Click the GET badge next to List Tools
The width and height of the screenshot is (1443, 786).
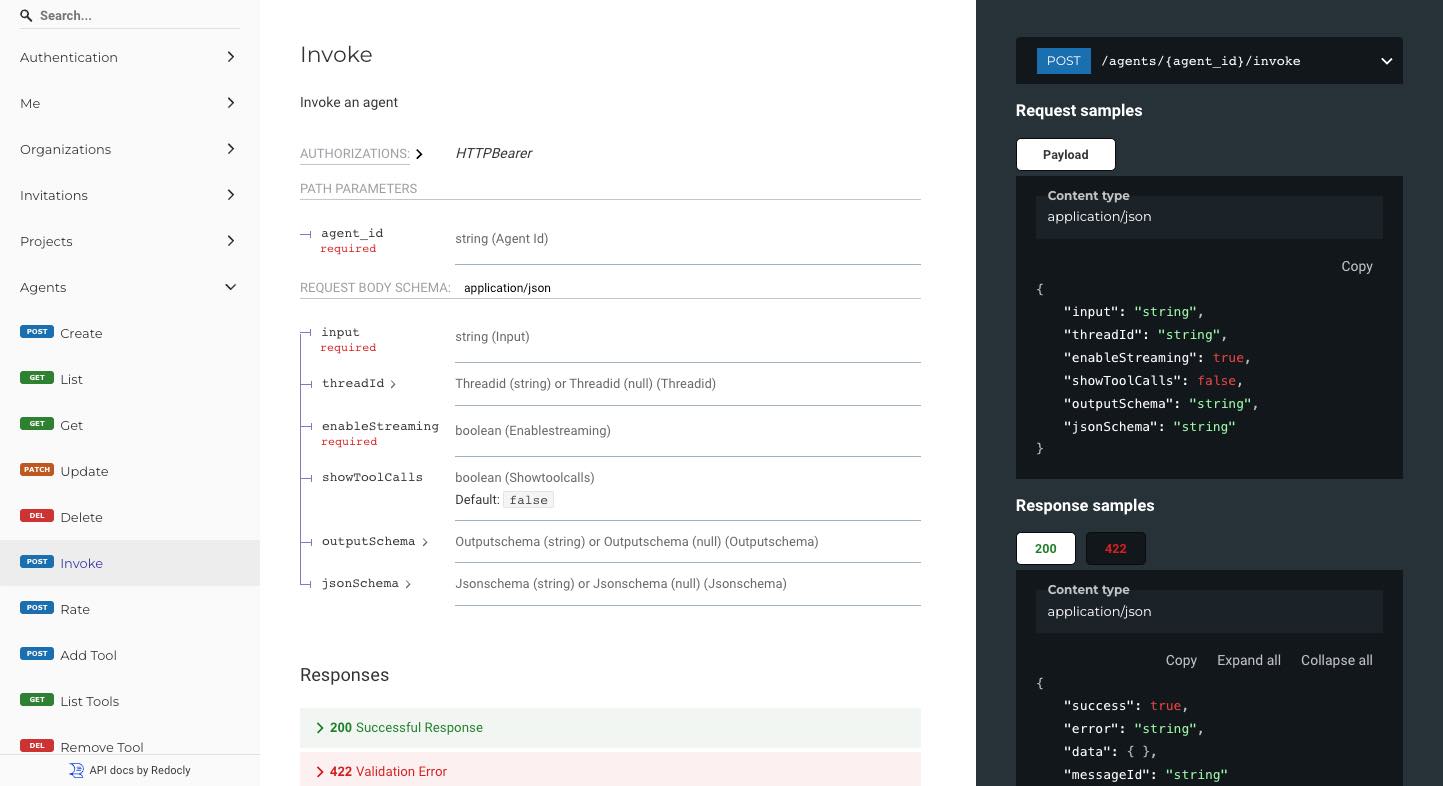(x=37, y=699)
